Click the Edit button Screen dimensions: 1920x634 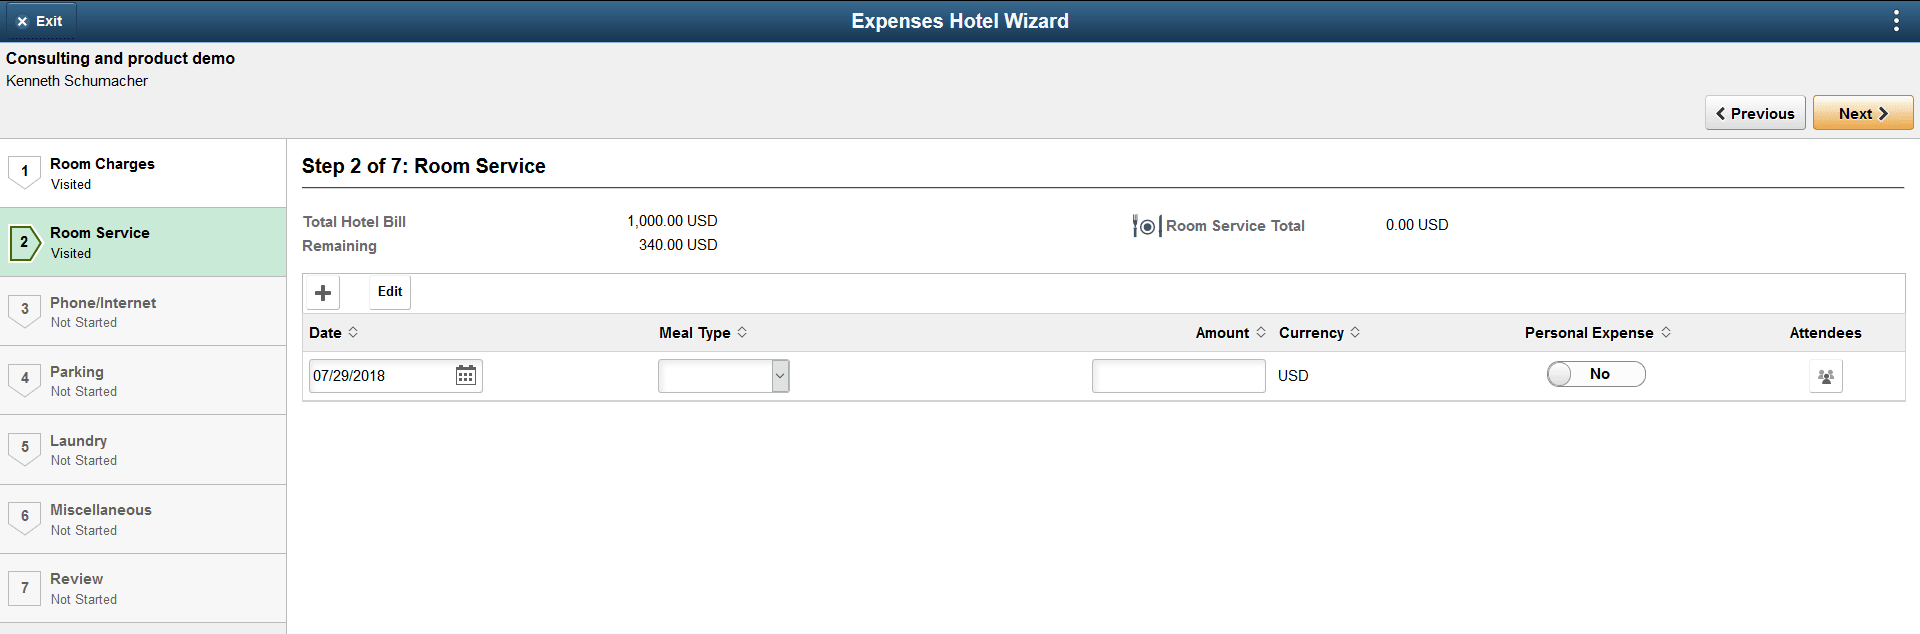tap(389, 292)
